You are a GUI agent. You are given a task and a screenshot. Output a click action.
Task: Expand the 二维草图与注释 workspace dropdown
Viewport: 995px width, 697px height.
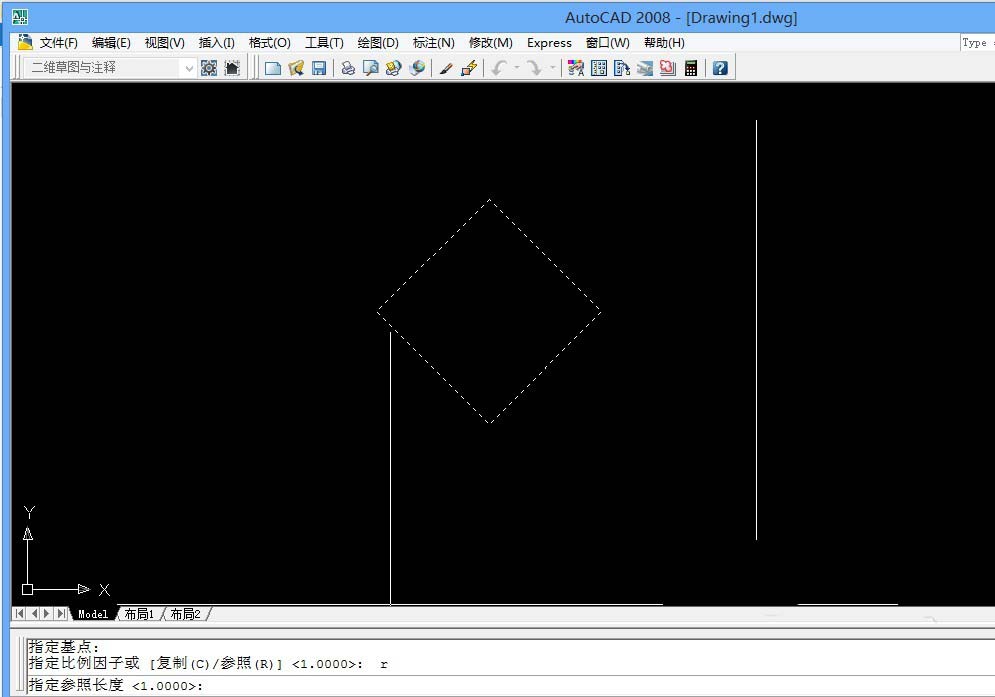pos(188,68)
